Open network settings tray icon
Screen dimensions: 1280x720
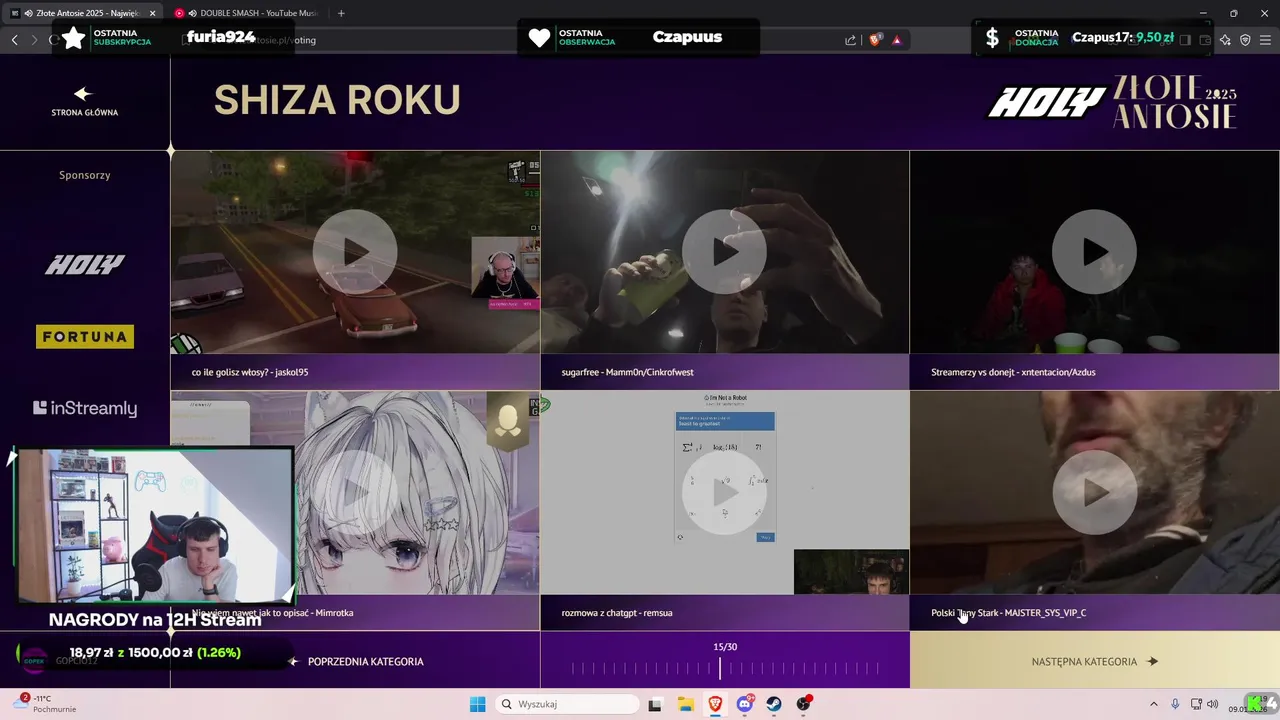pyautogui.click(x=1196, y=704)
